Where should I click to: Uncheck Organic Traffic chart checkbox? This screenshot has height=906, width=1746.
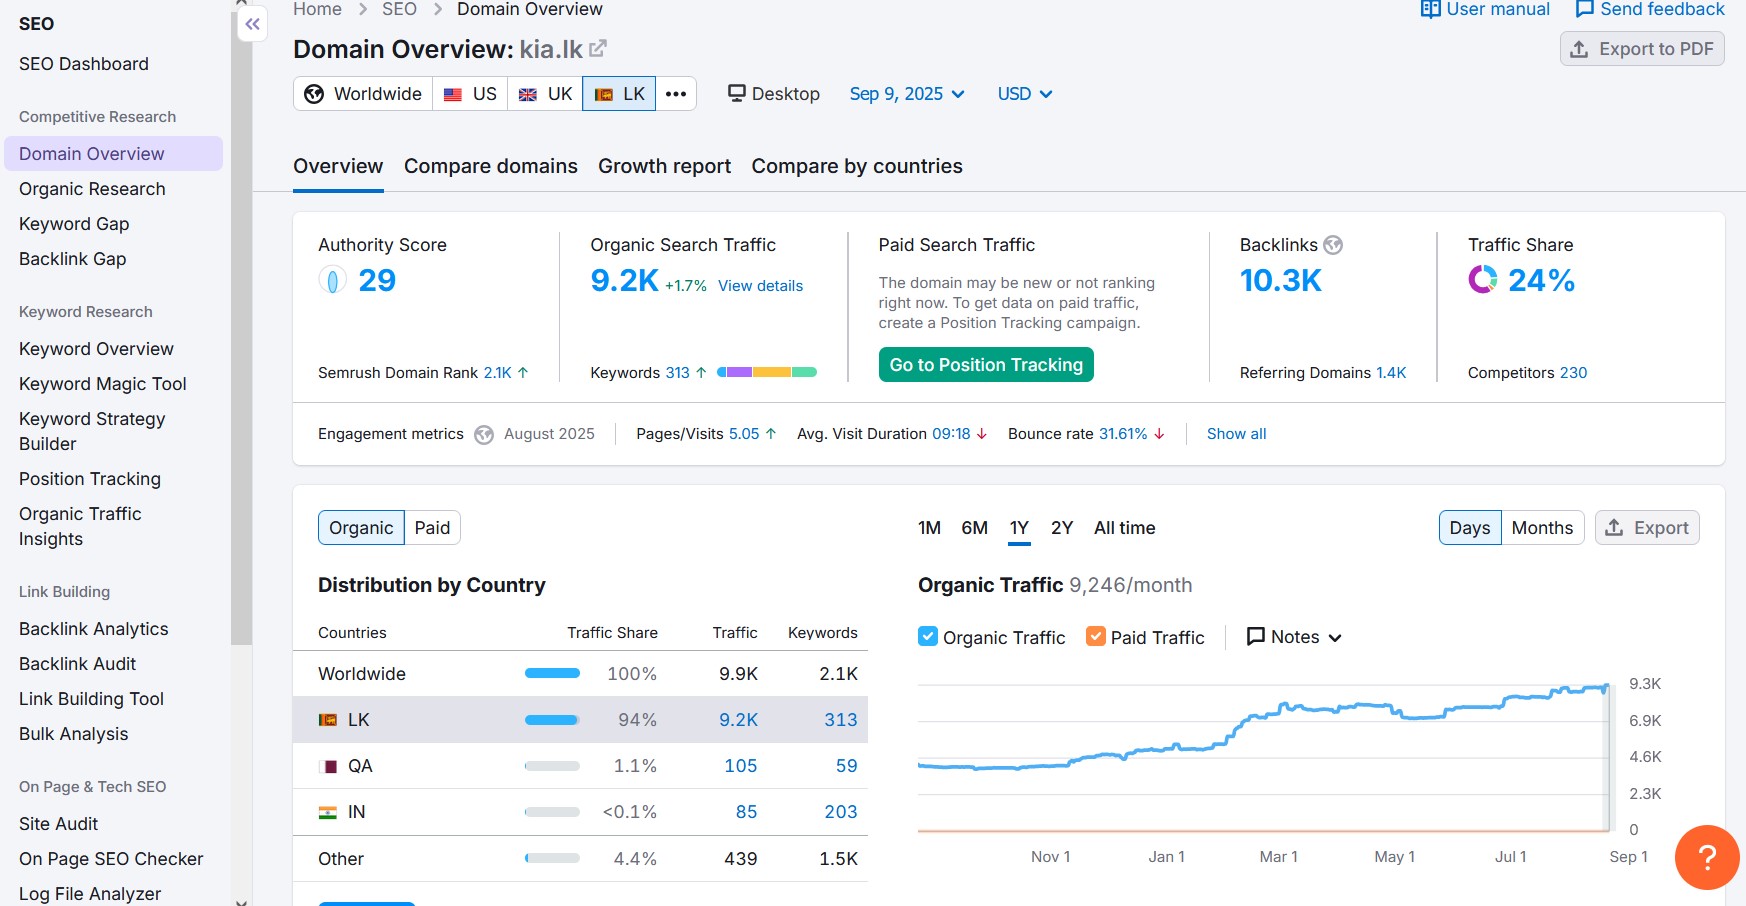(x=928, y=636)
